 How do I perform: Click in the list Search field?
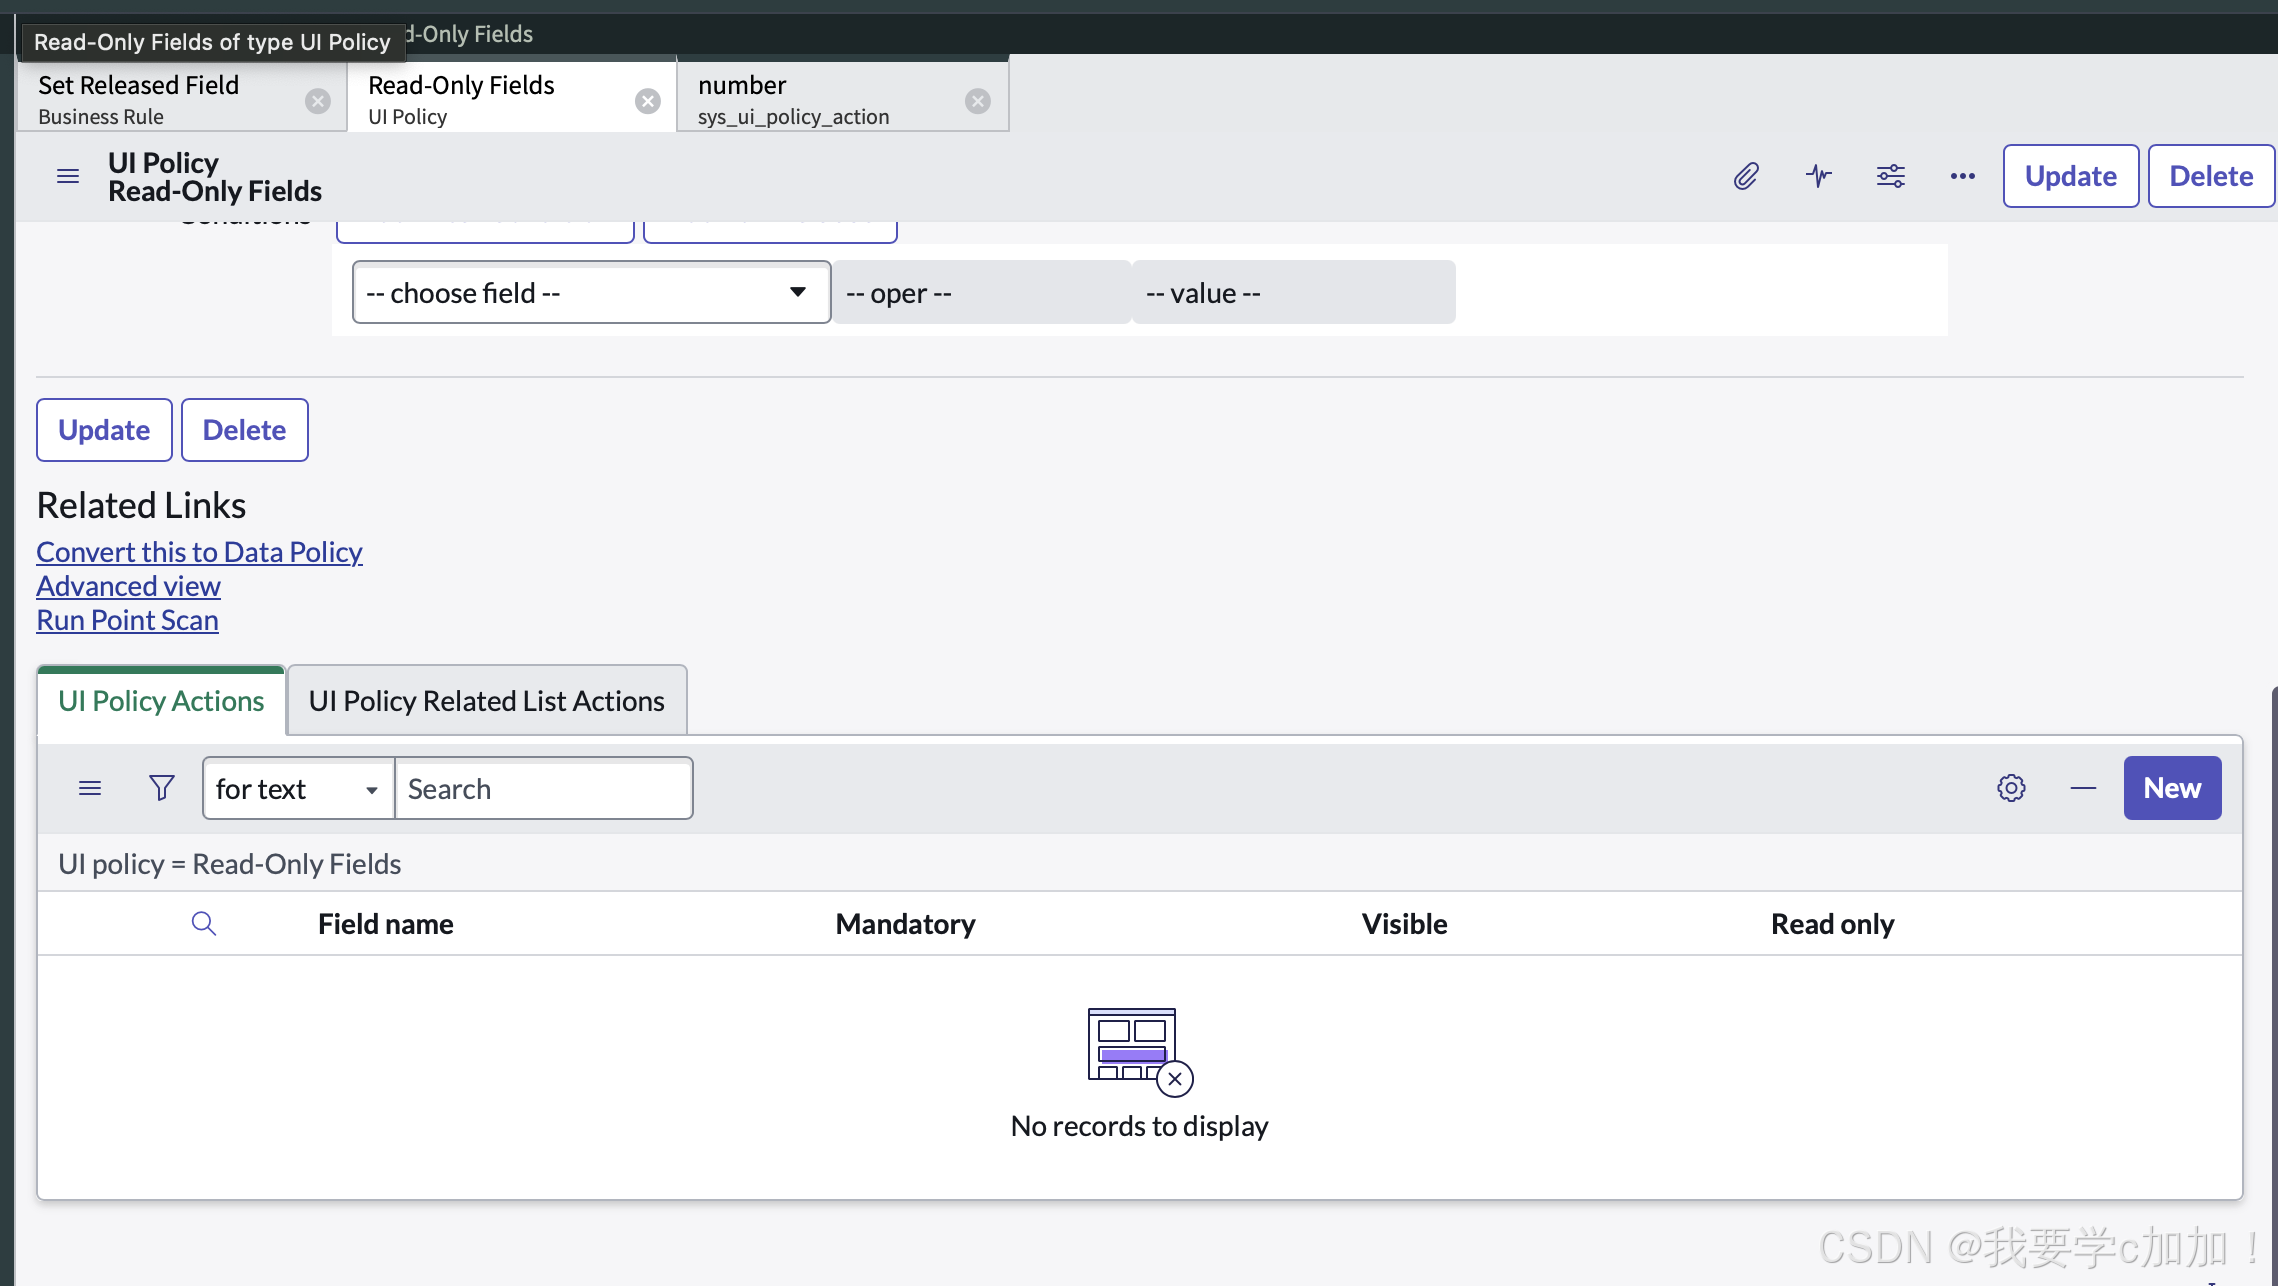(x=543, y=788)
